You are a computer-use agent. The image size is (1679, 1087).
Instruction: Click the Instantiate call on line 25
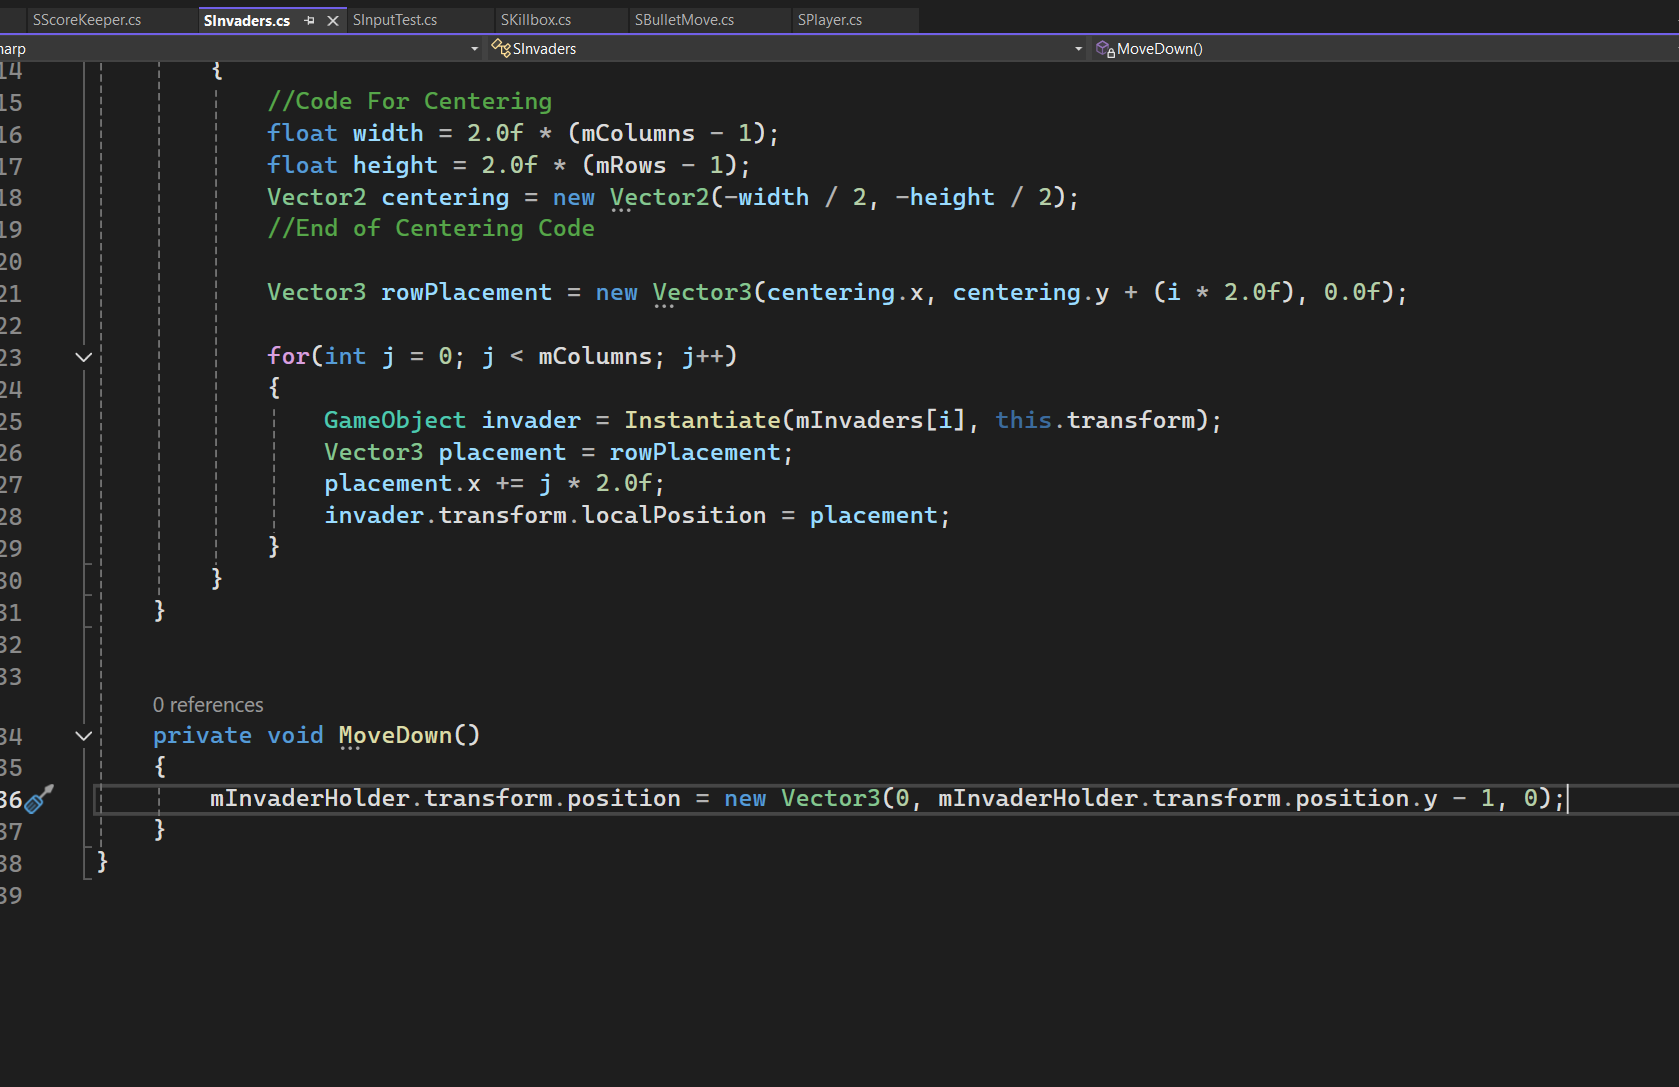click(x=702, y=421)
